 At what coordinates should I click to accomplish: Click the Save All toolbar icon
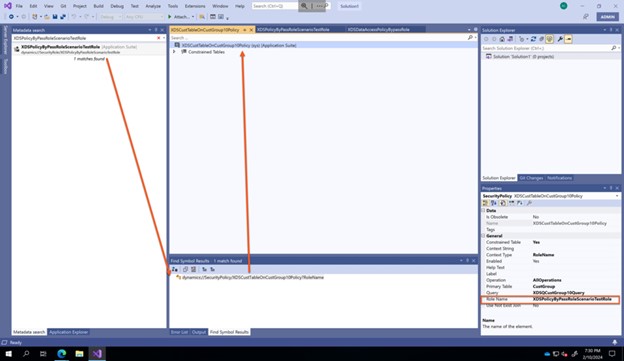[62, 17]
